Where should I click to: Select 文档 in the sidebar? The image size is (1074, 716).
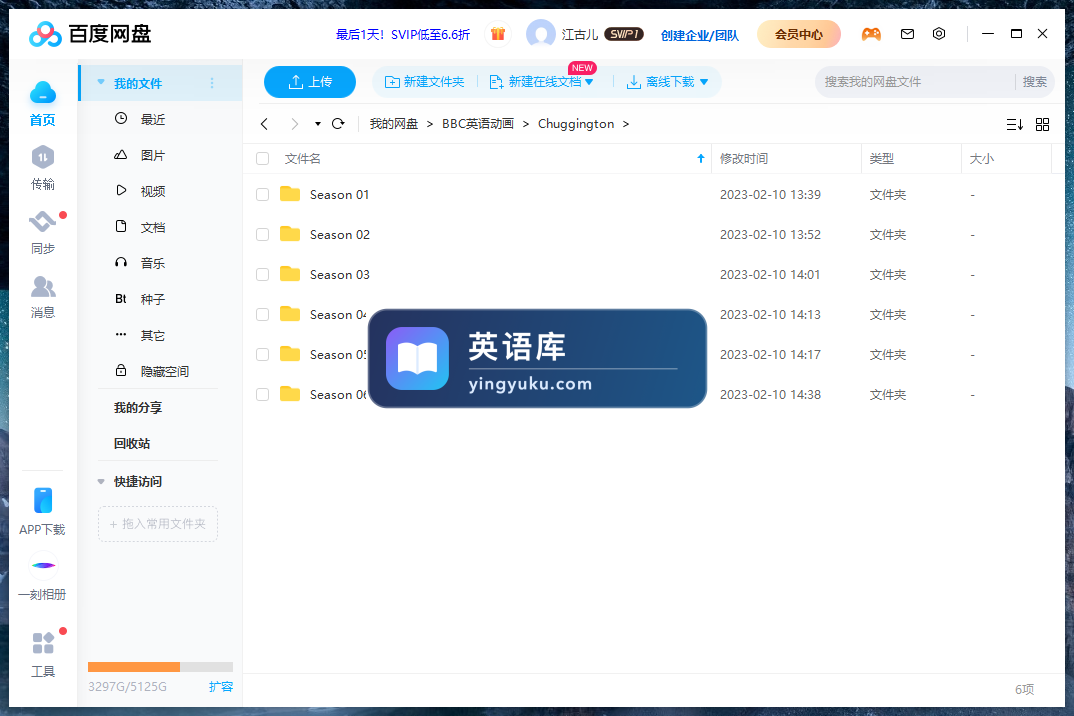[153, 227]
